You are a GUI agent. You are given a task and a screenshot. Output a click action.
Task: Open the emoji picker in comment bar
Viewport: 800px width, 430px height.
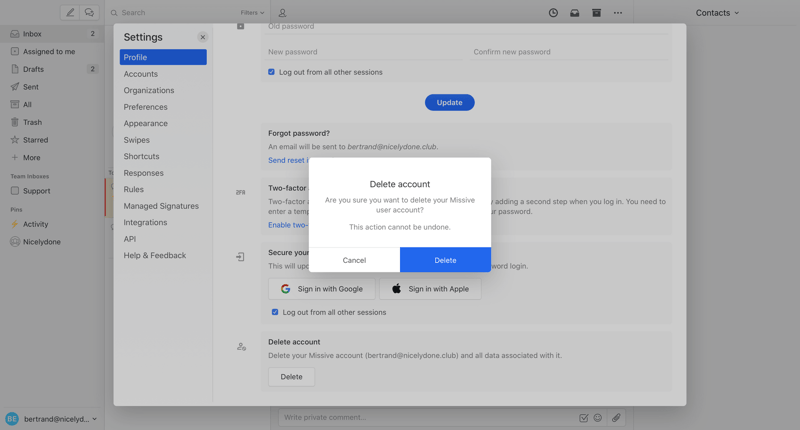[x=598, y=418]
